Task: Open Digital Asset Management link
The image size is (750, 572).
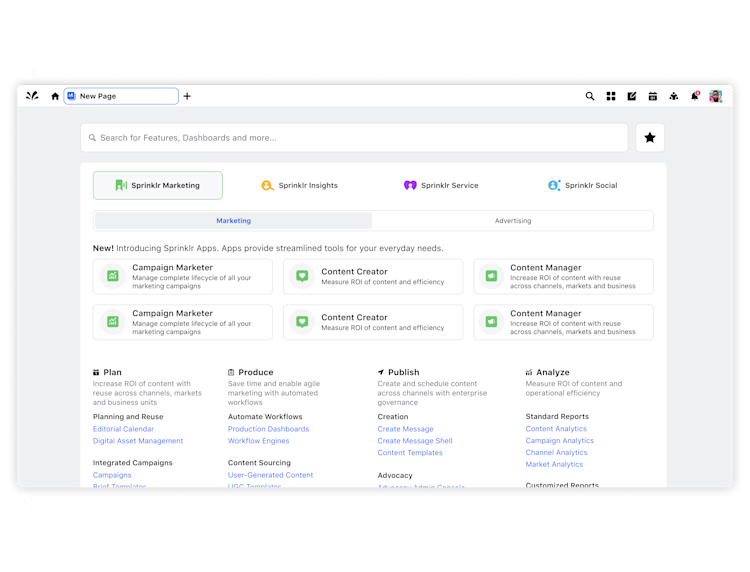Action: (138, 441)
